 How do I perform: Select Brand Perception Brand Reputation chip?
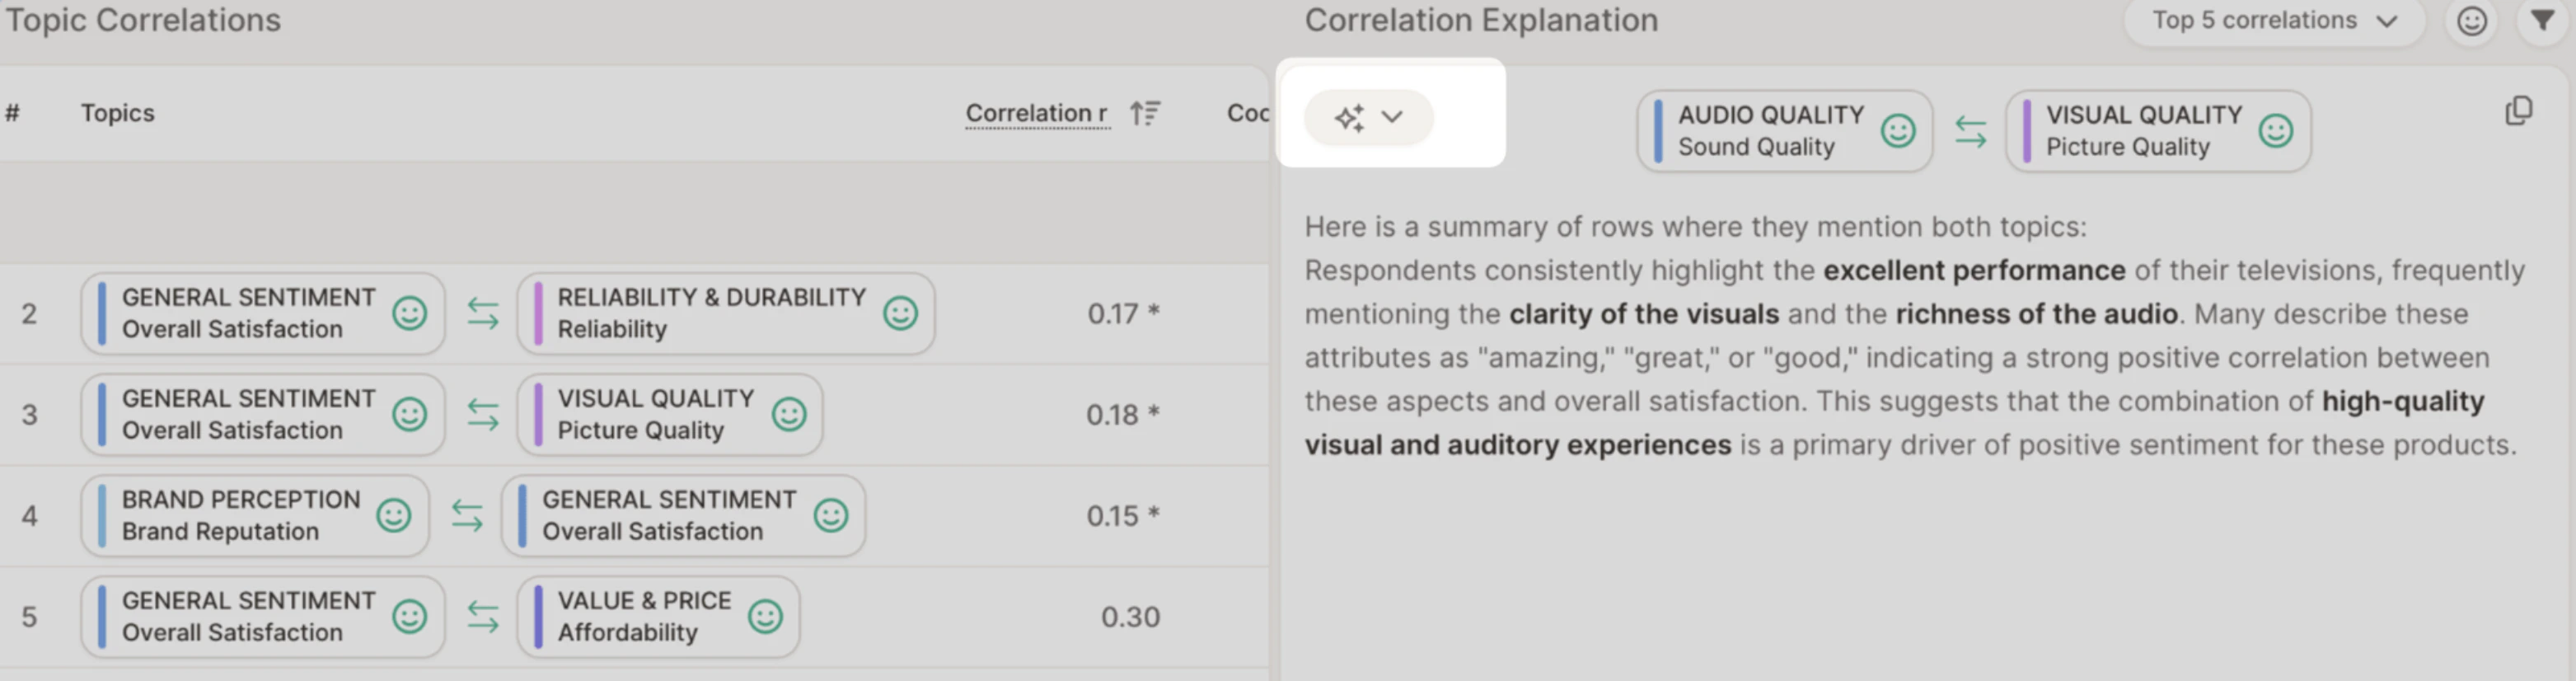pyautogui.click(x=255, y=516)
